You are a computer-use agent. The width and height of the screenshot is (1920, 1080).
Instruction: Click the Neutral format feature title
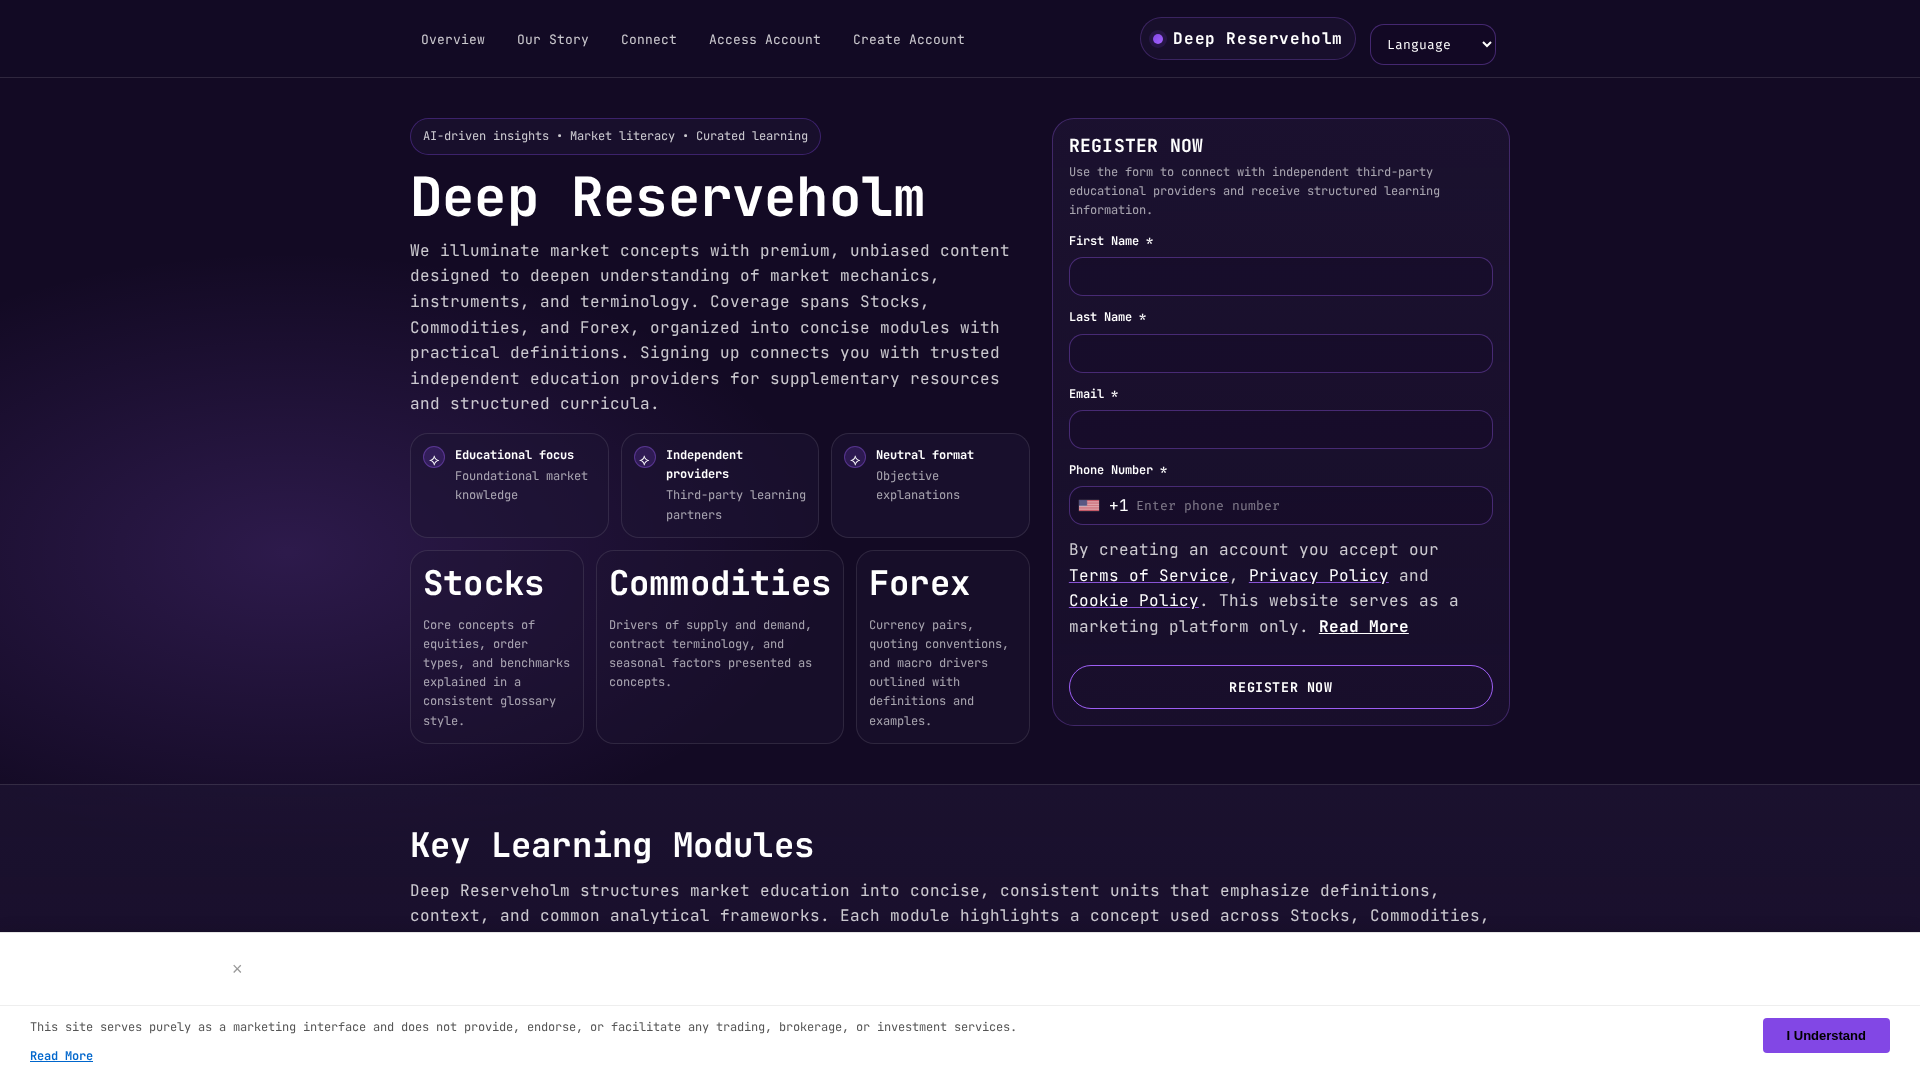tap(925, 455)
